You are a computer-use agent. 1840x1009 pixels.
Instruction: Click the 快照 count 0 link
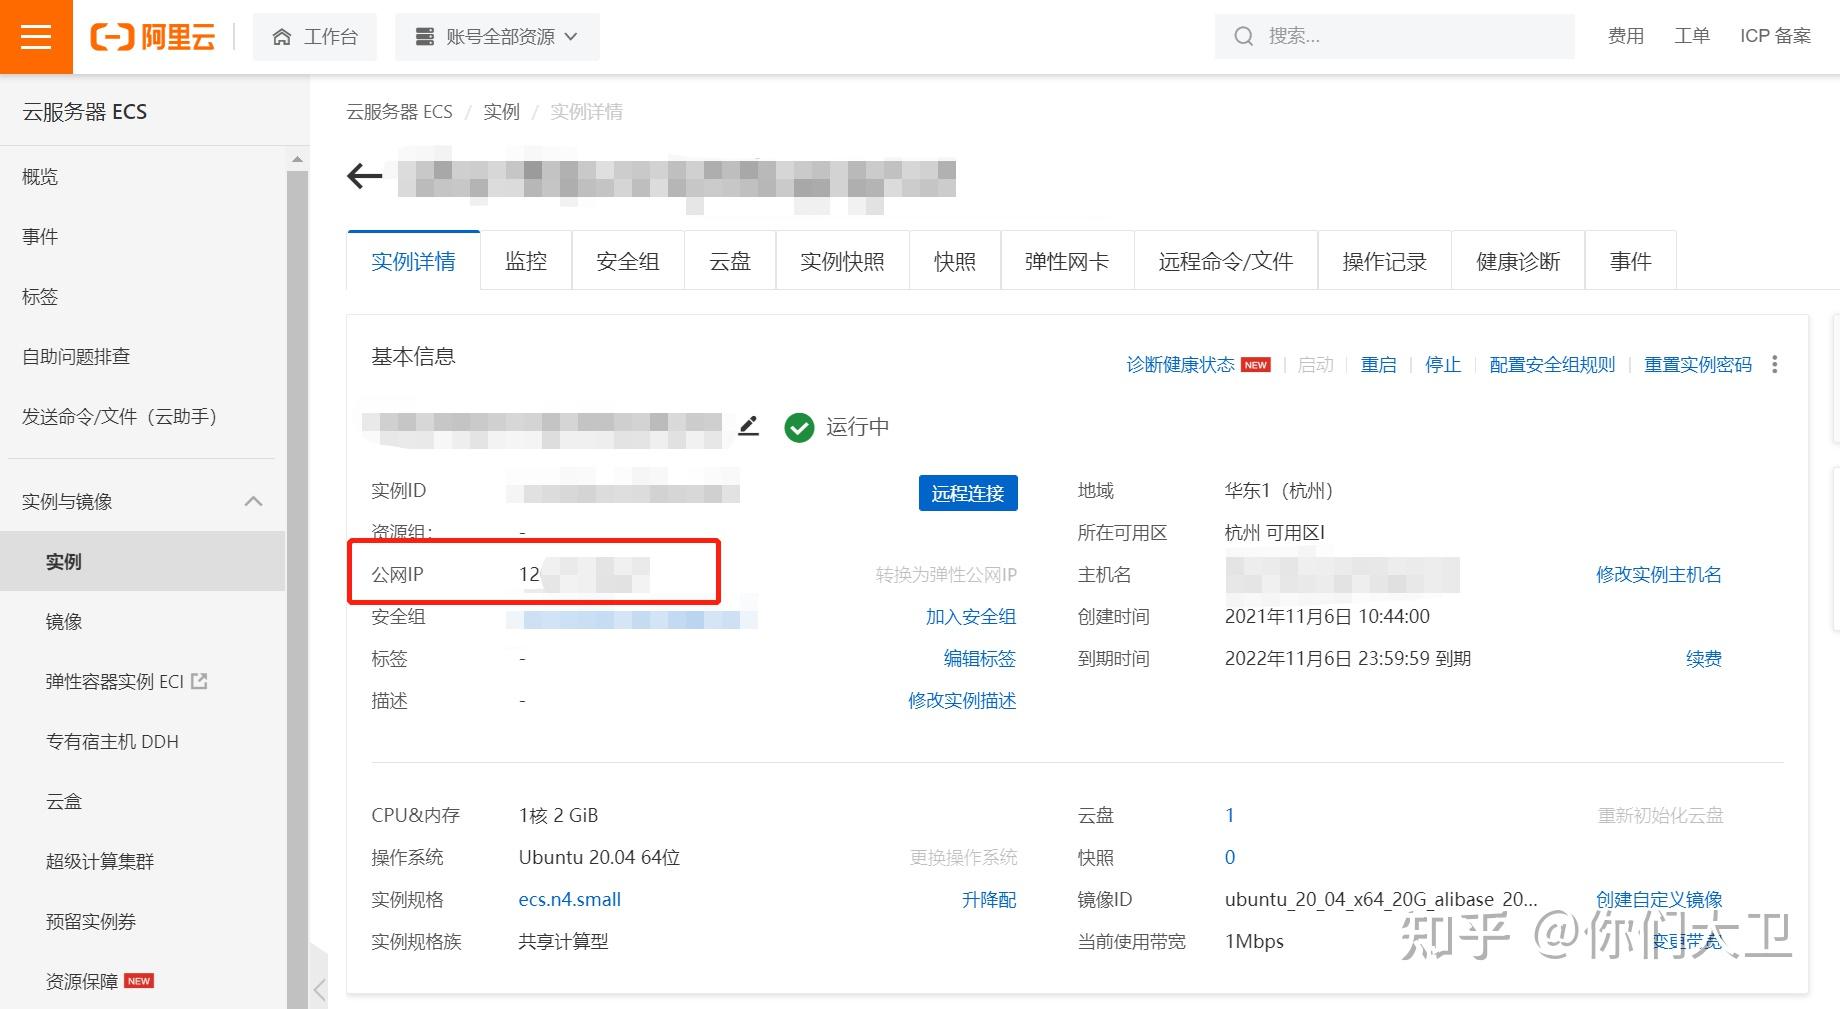click(1230, 858)
